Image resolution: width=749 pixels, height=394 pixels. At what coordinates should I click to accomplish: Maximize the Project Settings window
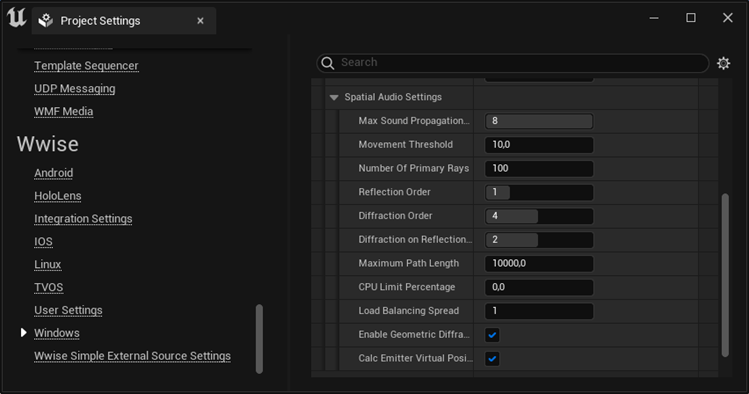click(691, 18)
